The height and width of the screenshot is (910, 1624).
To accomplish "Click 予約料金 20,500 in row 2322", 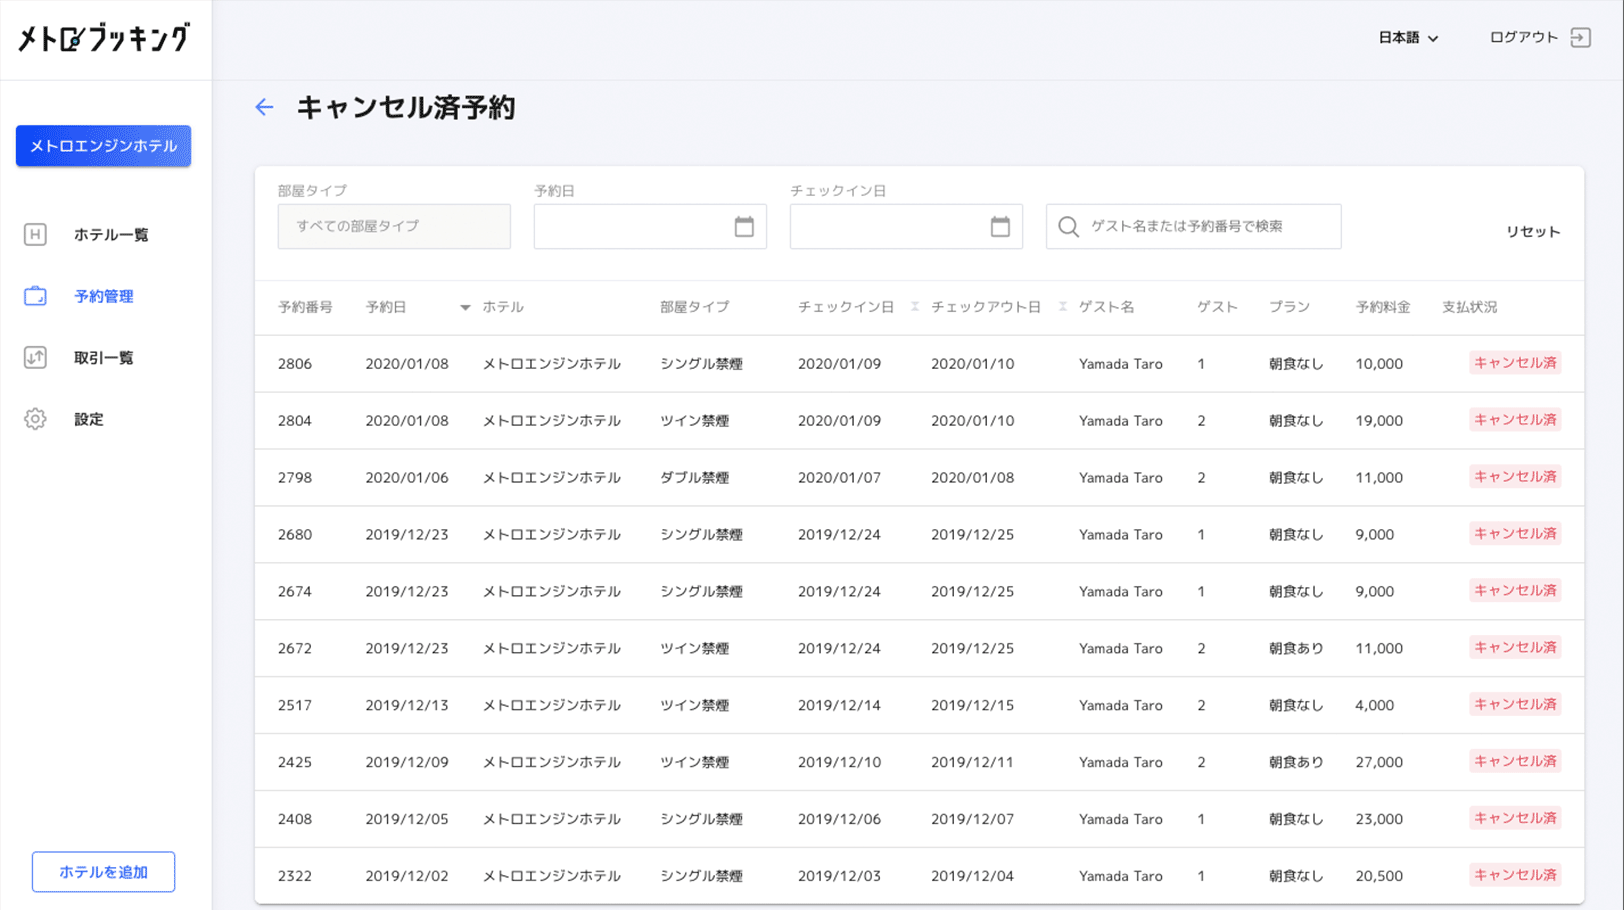I will pos(1379,876).
